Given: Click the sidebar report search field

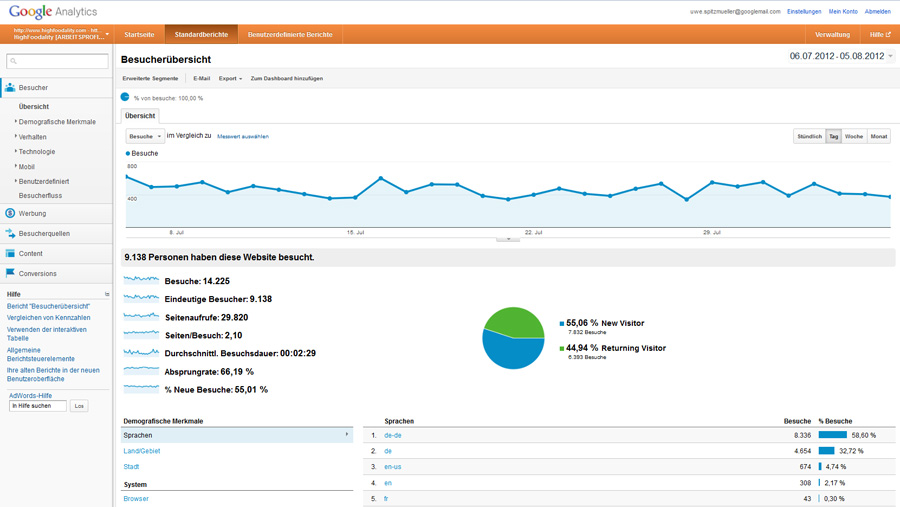Looking at the screenshot, I should pyautogui.click(x=57, y=61).
